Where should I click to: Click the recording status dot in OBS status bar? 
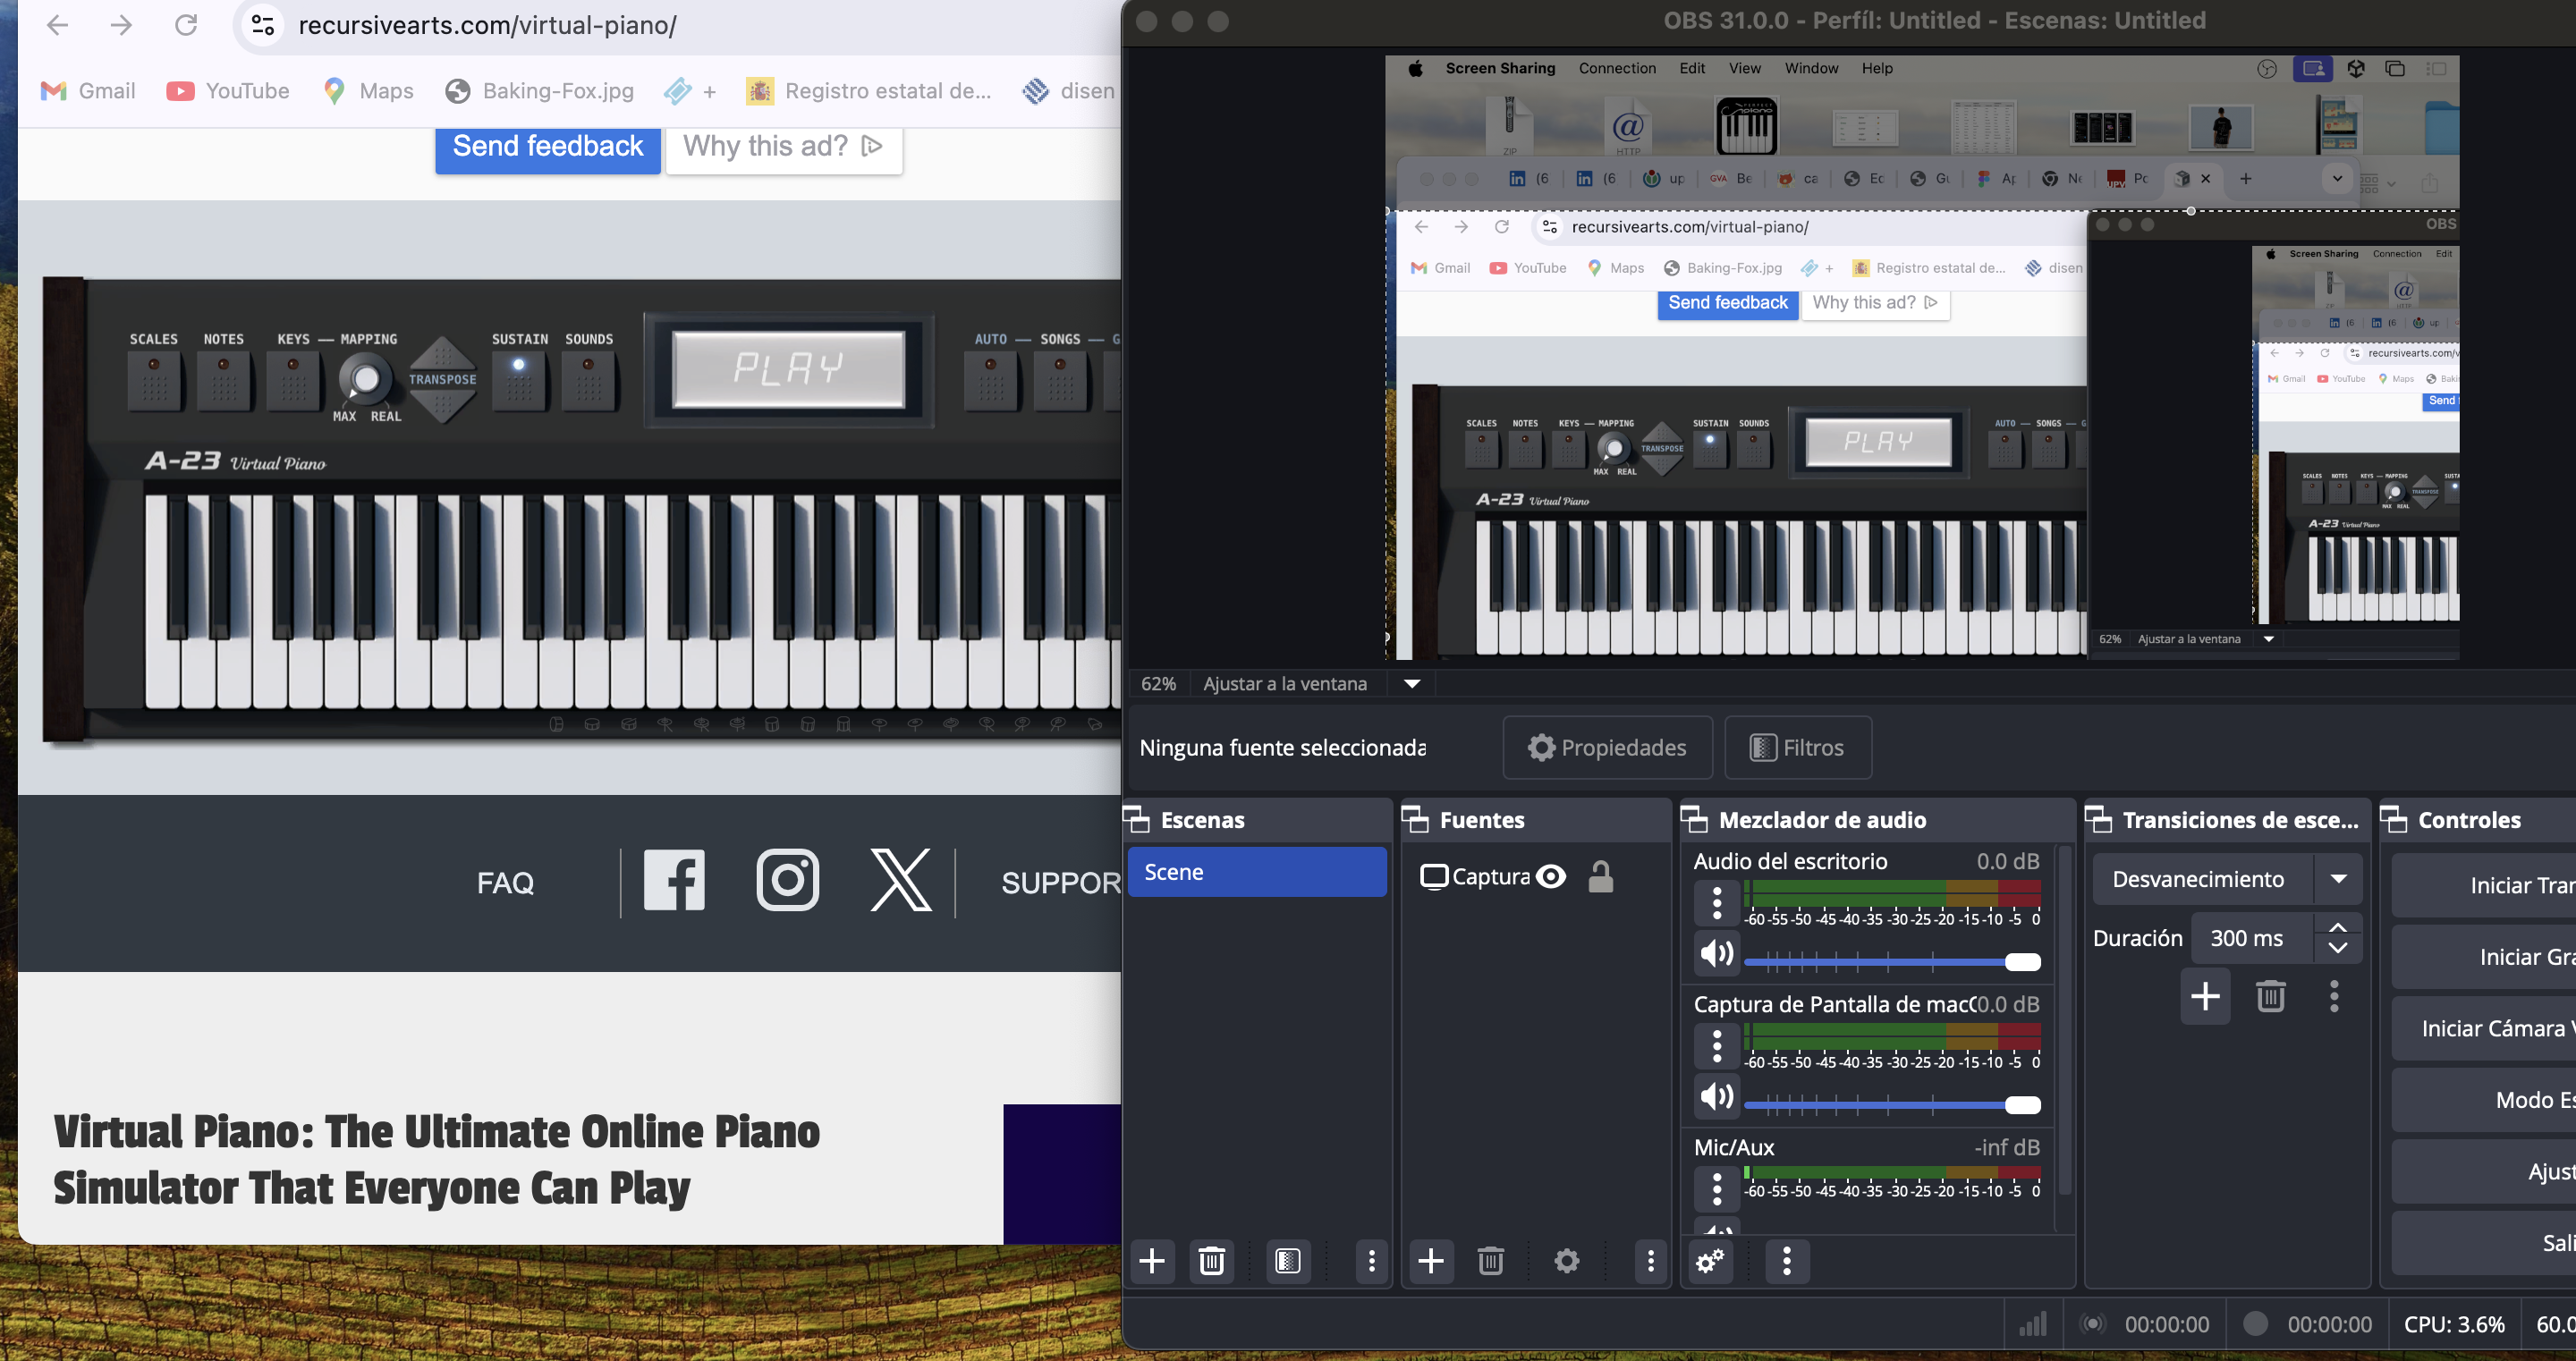(2255, 1324)
